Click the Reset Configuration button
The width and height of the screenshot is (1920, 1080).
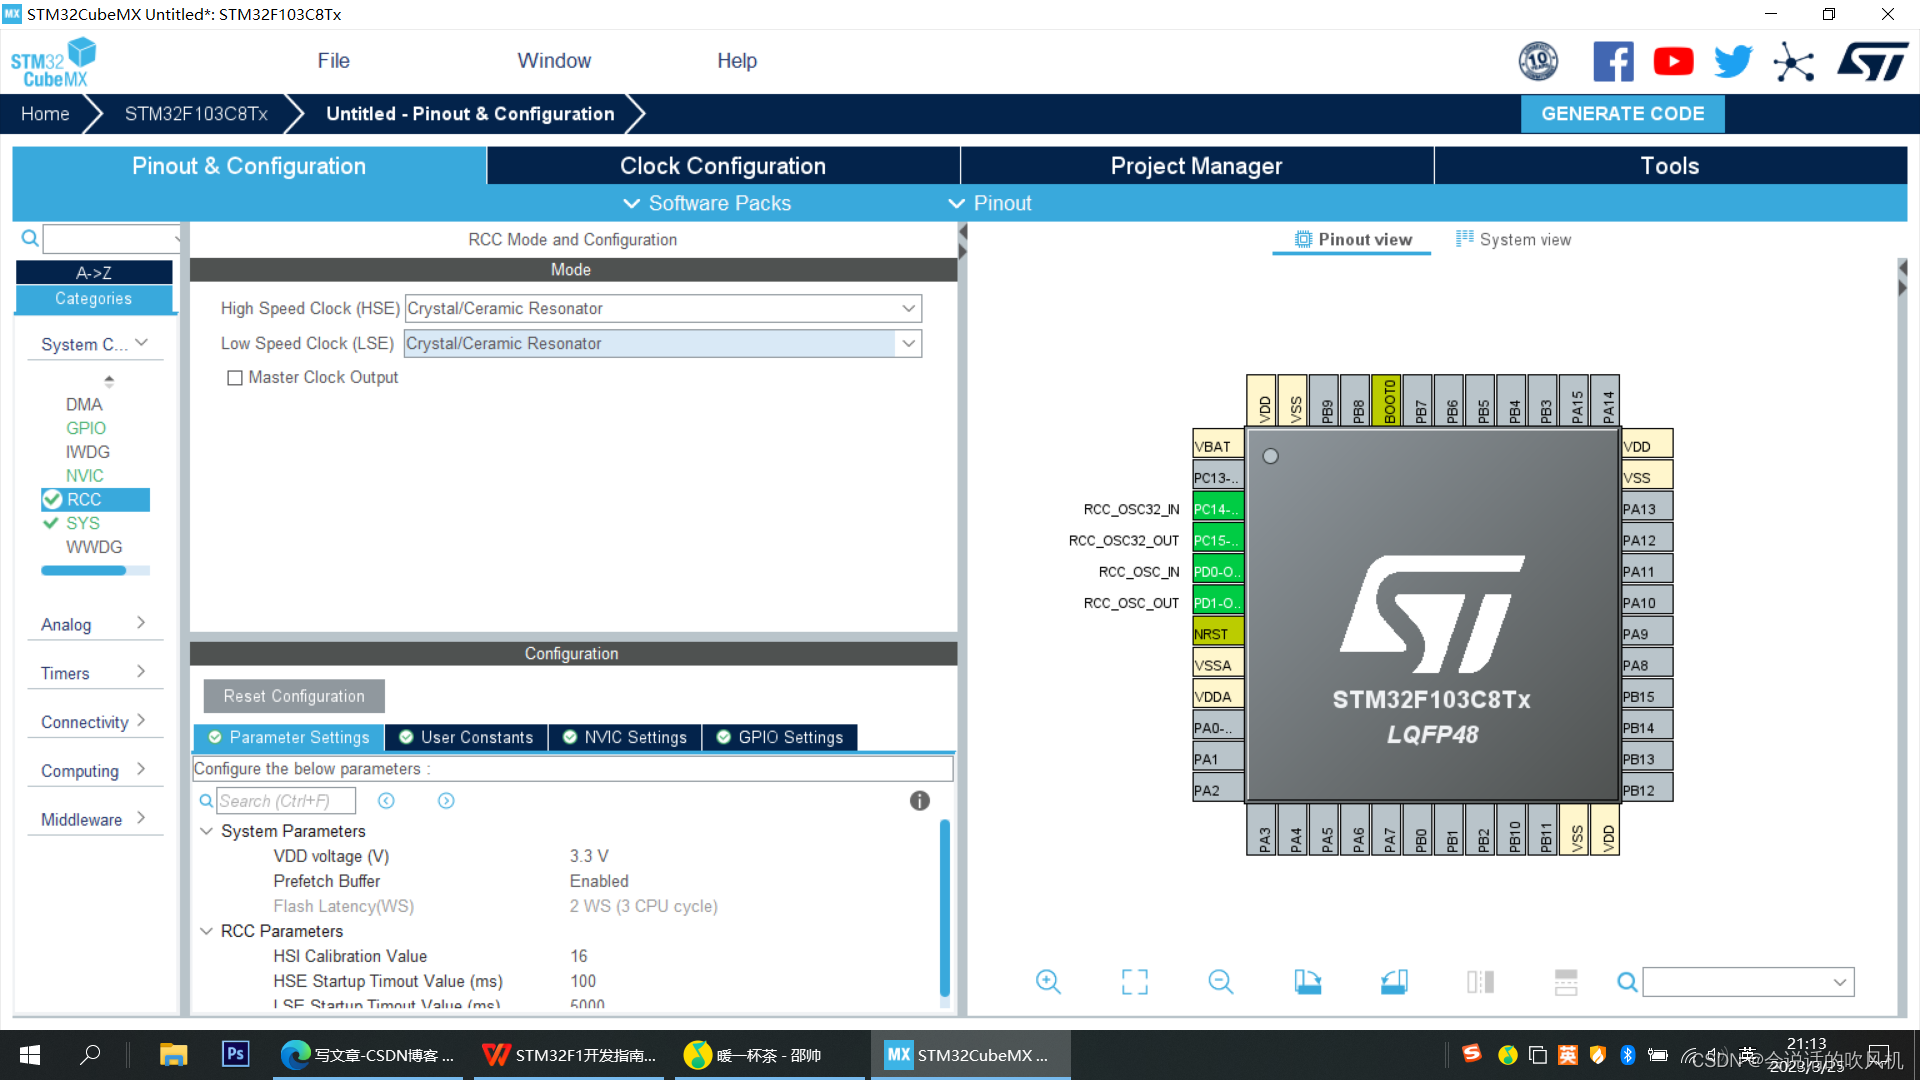tap(294, 696)
